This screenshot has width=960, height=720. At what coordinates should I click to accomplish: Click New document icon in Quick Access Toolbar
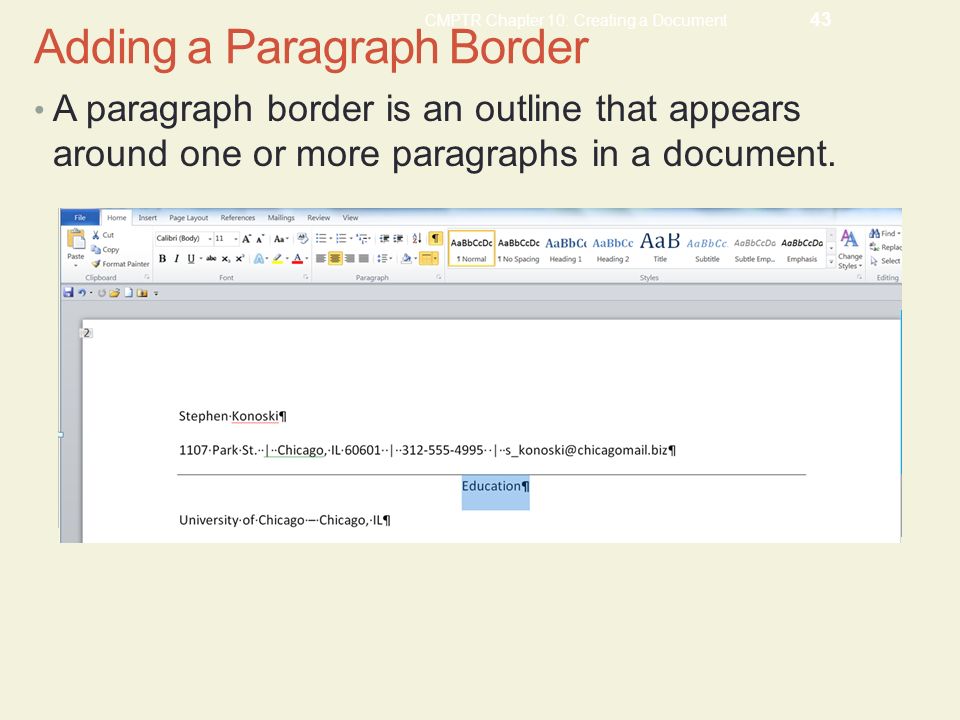(x=128, y=293)
